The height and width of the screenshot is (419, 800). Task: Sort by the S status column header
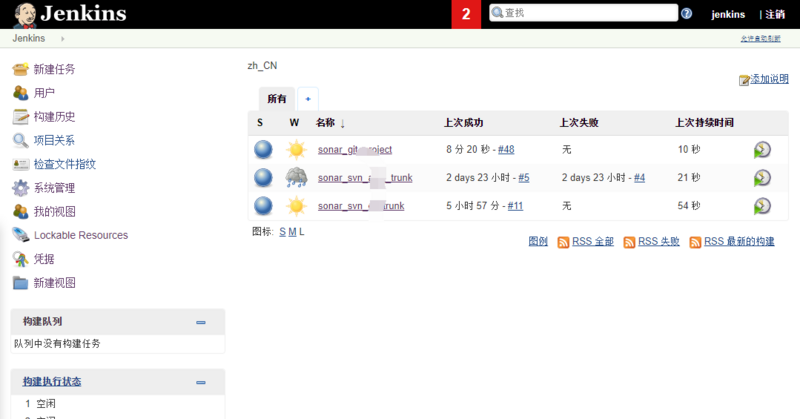[260, 122]
